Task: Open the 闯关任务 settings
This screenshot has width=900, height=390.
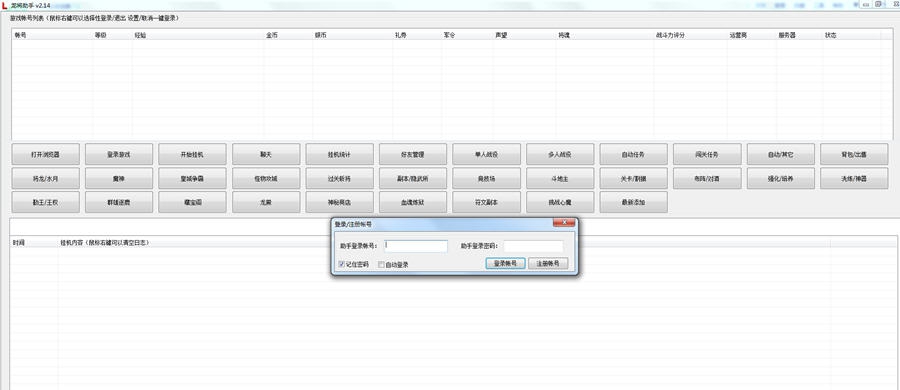Action: point(707,155)
